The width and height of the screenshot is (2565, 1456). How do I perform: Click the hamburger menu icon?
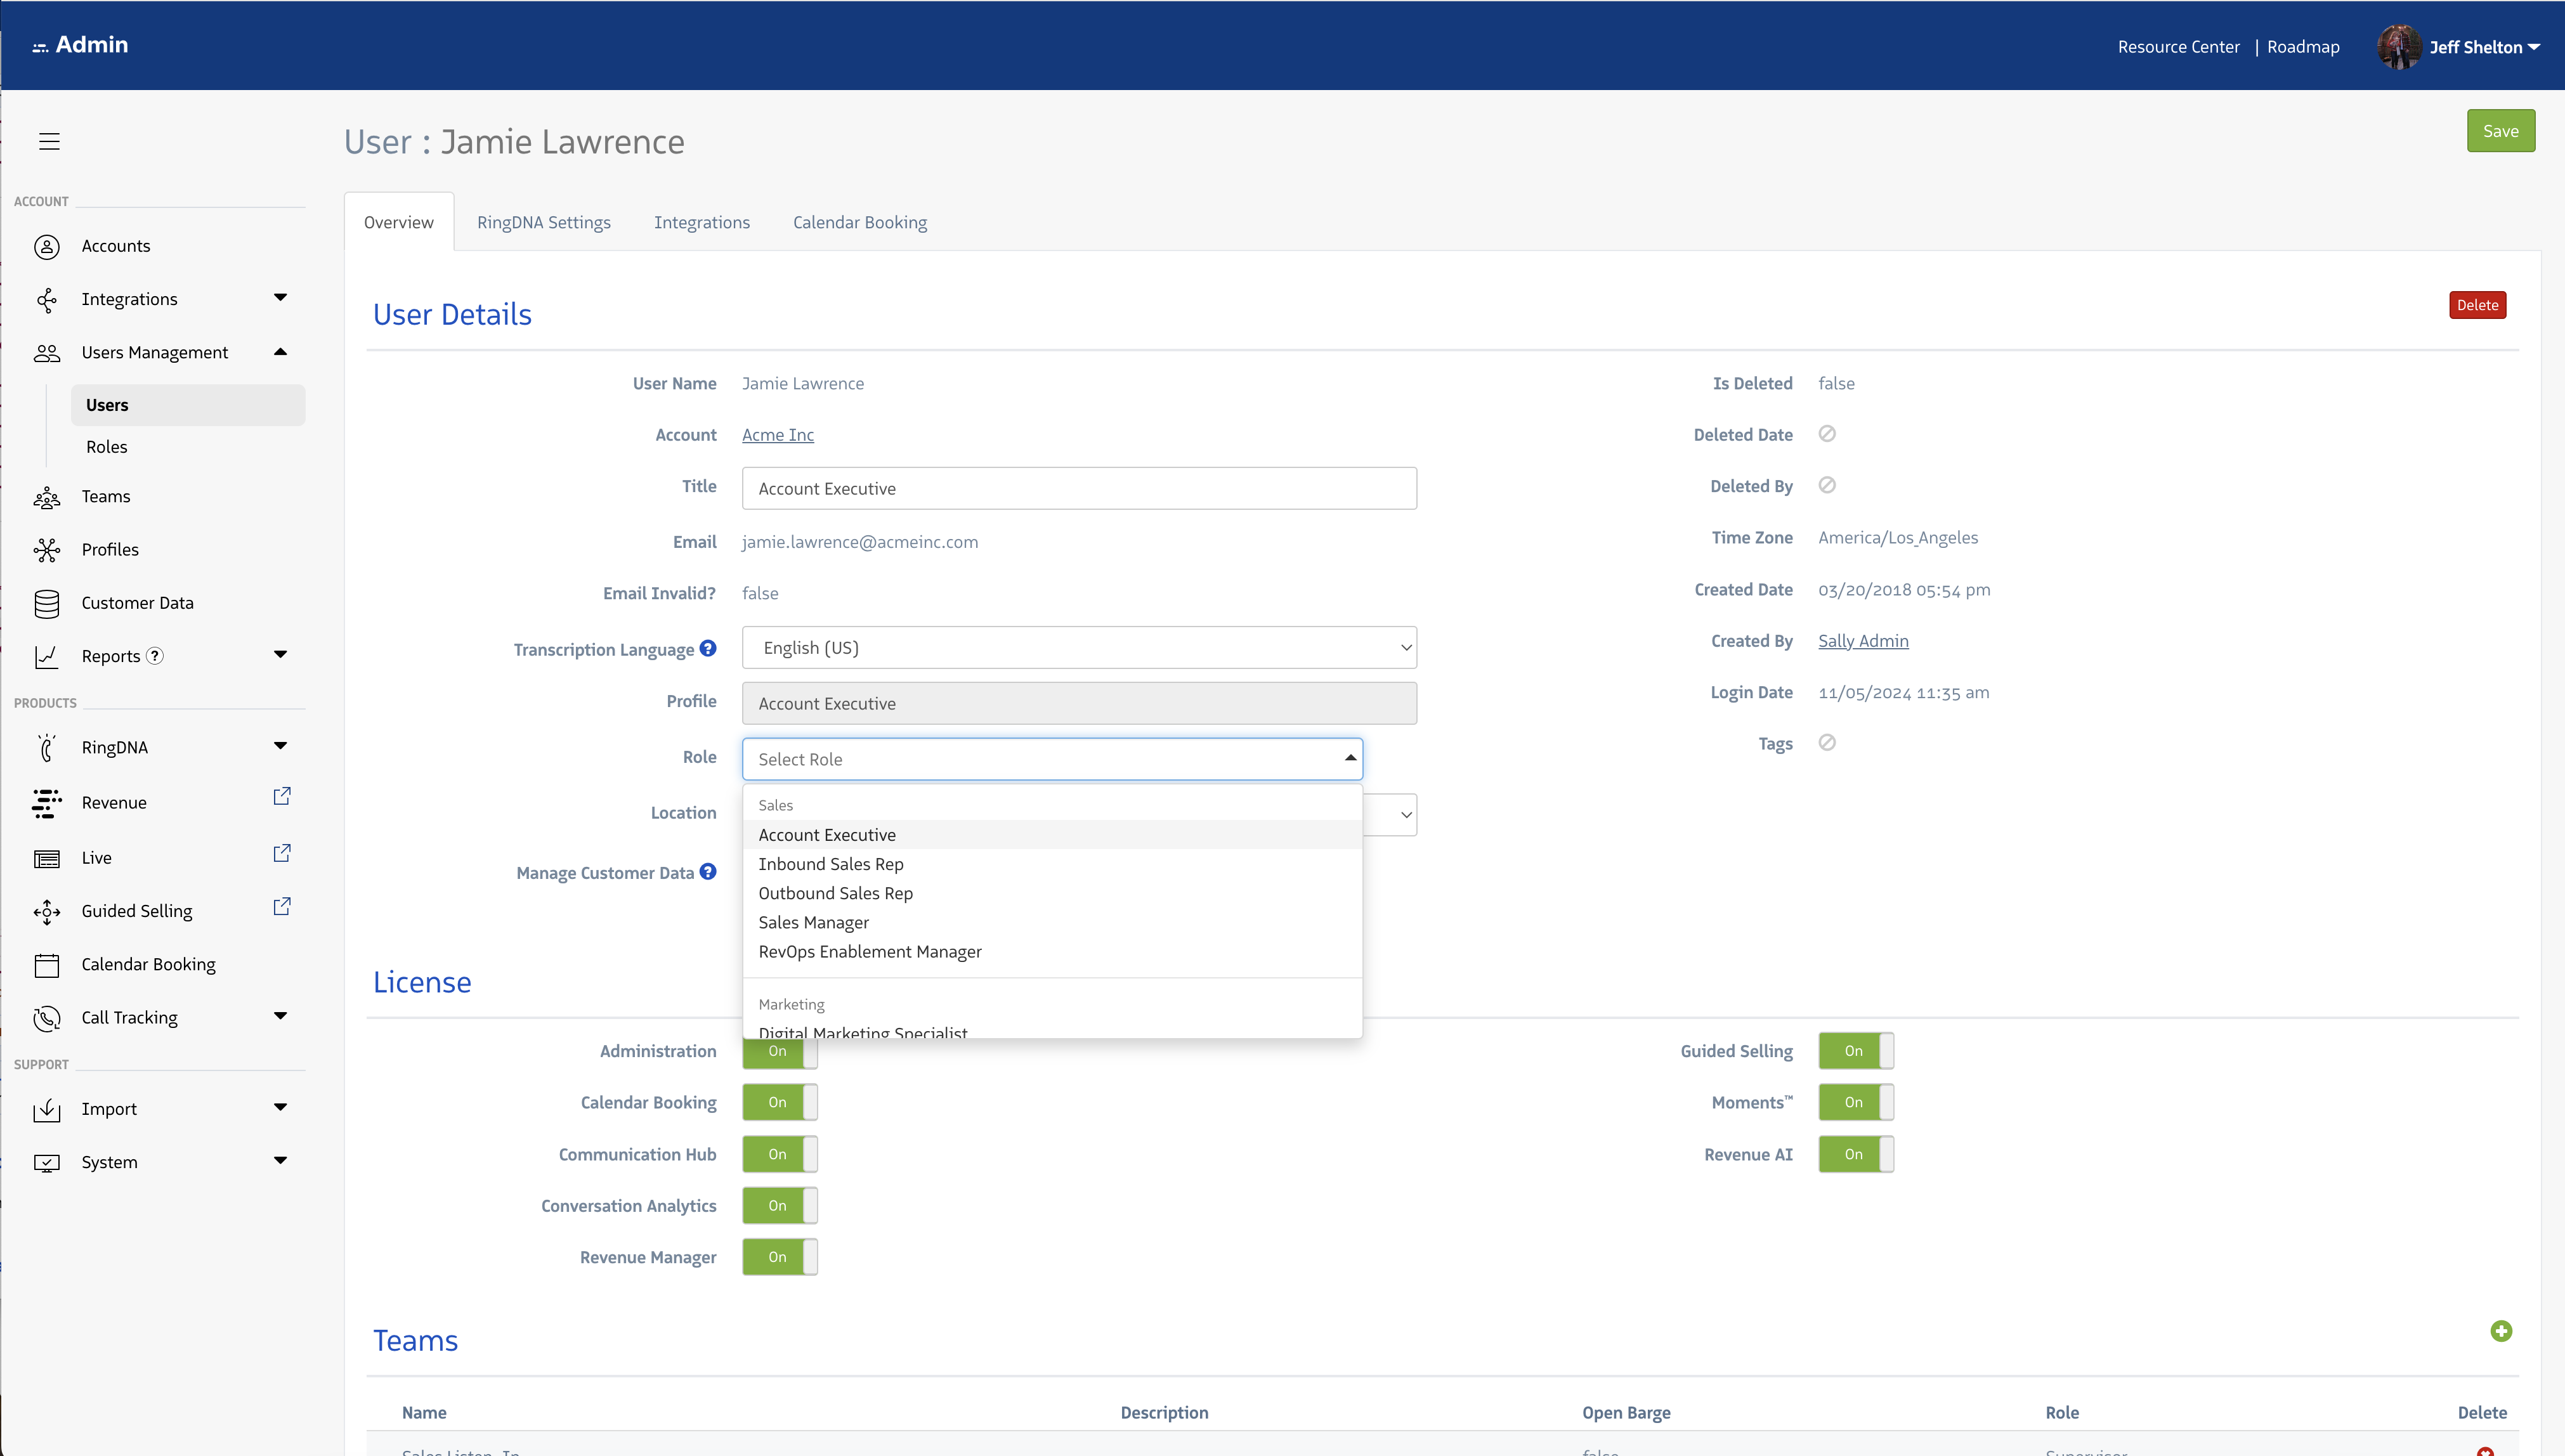point(49,141)
